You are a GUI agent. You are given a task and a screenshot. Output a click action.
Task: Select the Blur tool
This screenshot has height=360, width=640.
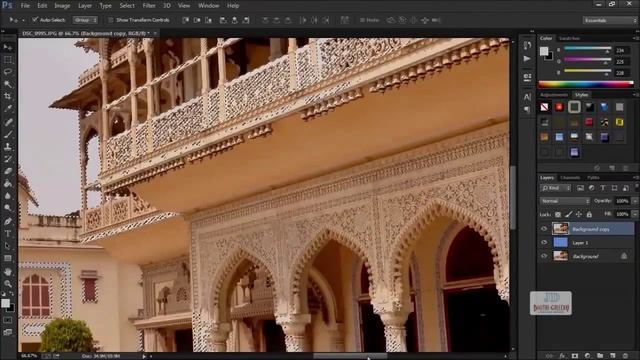(x=8, y=196)
